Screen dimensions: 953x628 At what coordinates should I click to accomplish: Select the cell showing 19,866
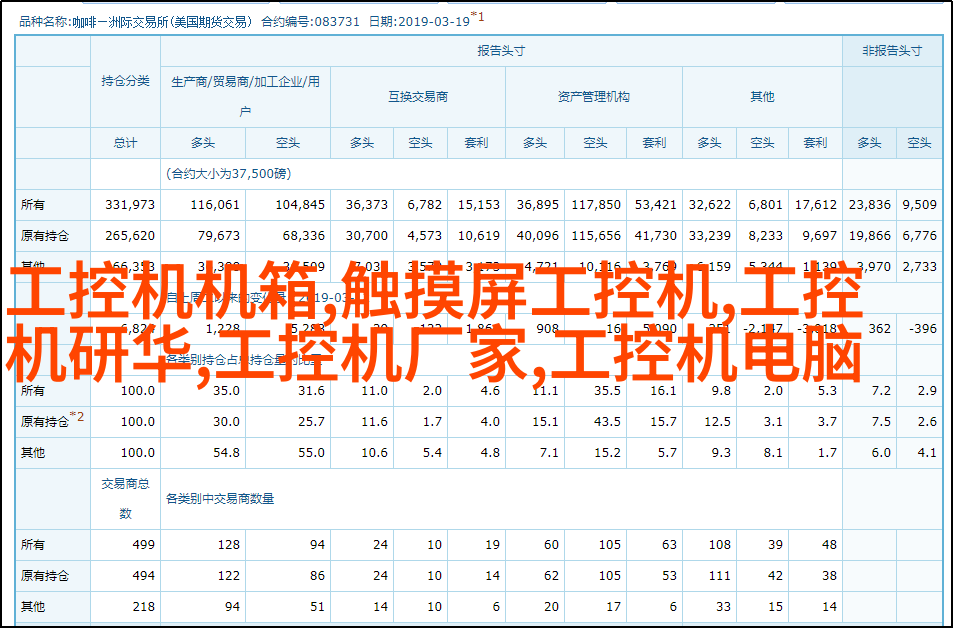click(870, 235)
